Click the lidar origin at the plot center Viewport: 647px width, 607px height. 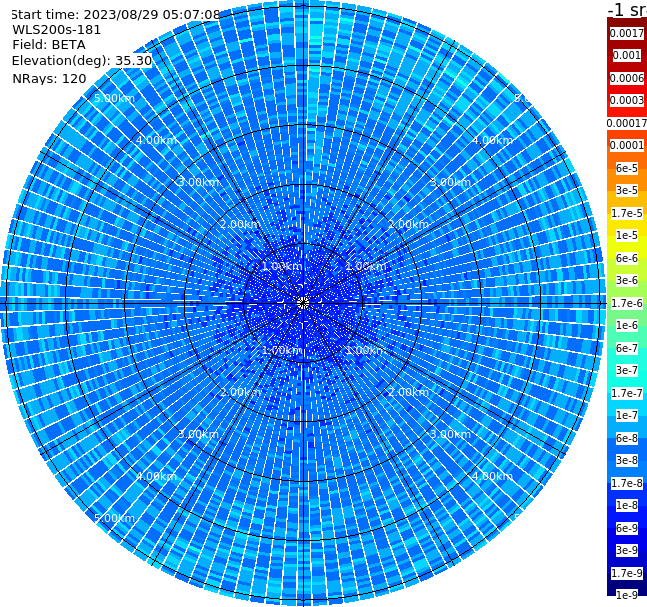click(x=303, y=303)
